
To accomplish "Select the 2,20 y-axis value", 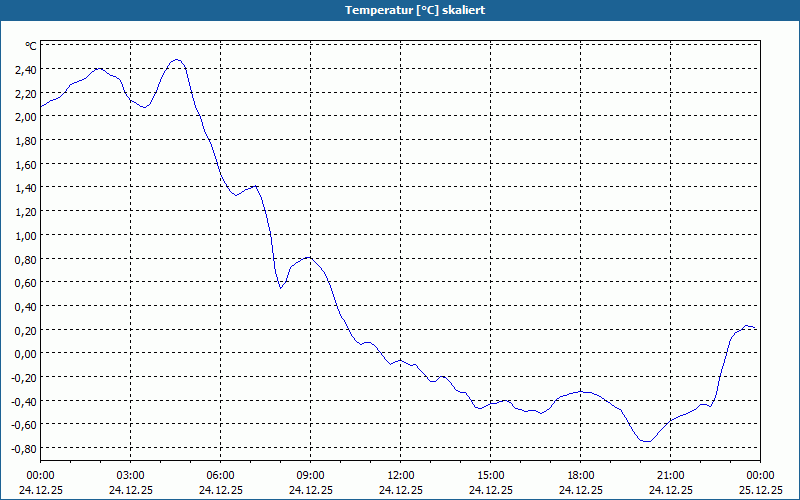I will pos(26,93).
